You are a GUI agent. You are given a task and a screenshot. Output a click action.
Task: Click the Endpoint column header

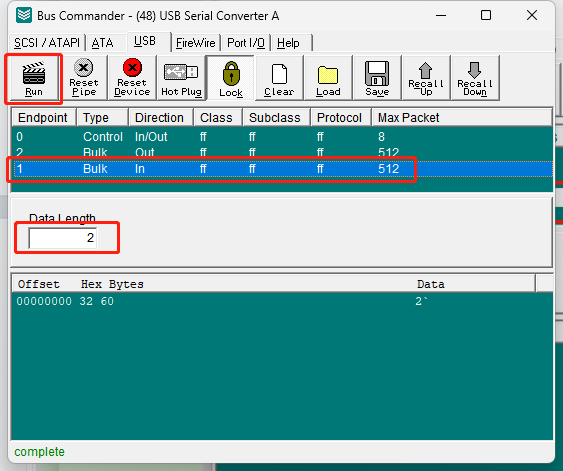44,118
